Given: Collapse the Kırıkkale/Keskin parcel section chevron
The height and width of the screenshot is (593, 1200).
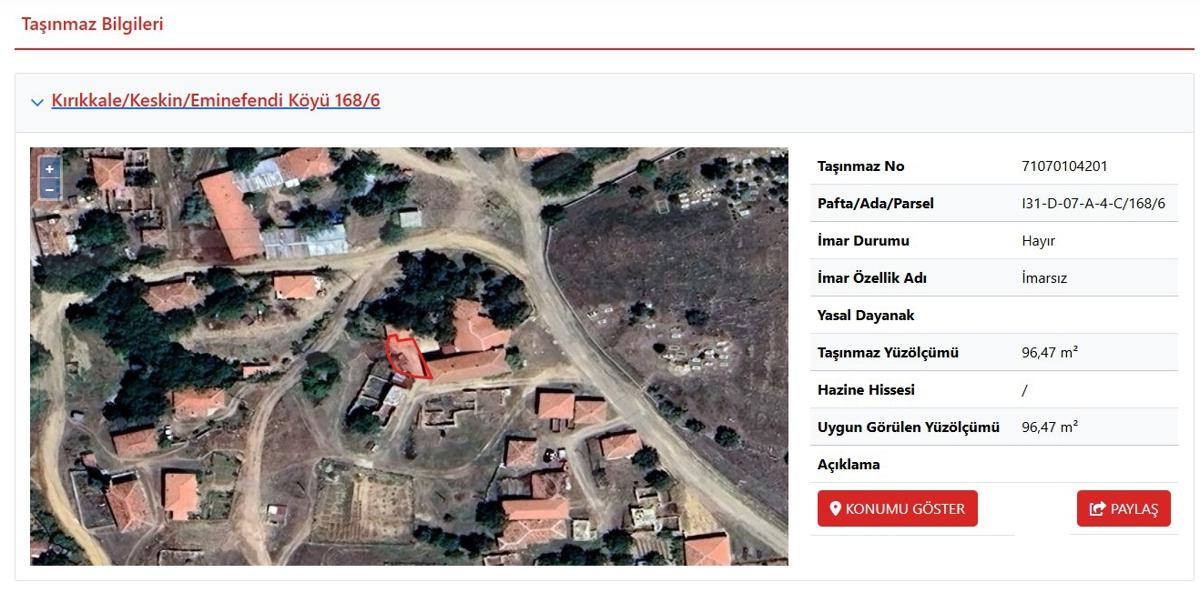Looking at the screenshot, I should pos(38,102).
